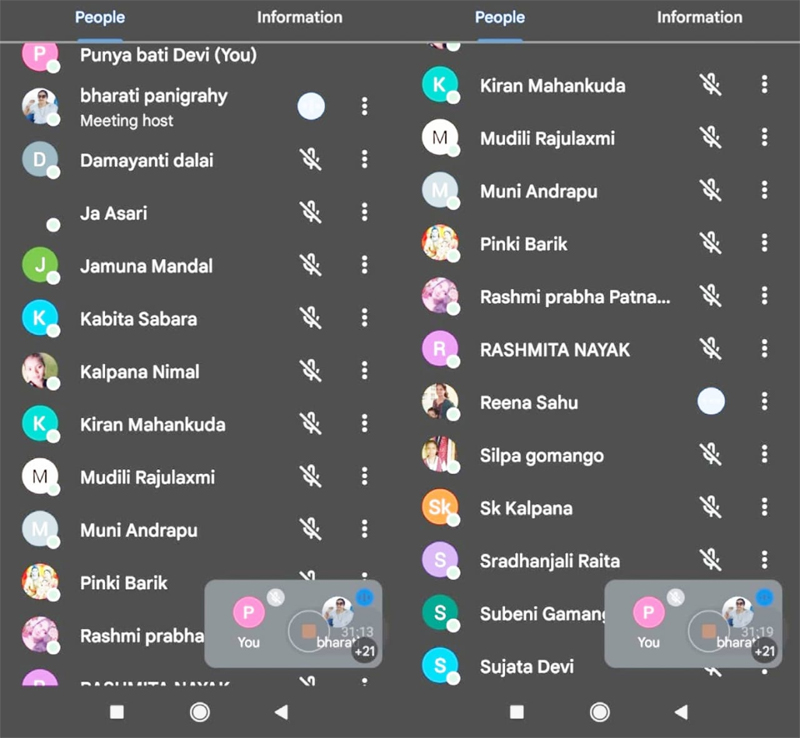Open the three-dot menu for Kalpana Nimal
The height and width of the screenshot is (738, 800).
tap(365, 371)
